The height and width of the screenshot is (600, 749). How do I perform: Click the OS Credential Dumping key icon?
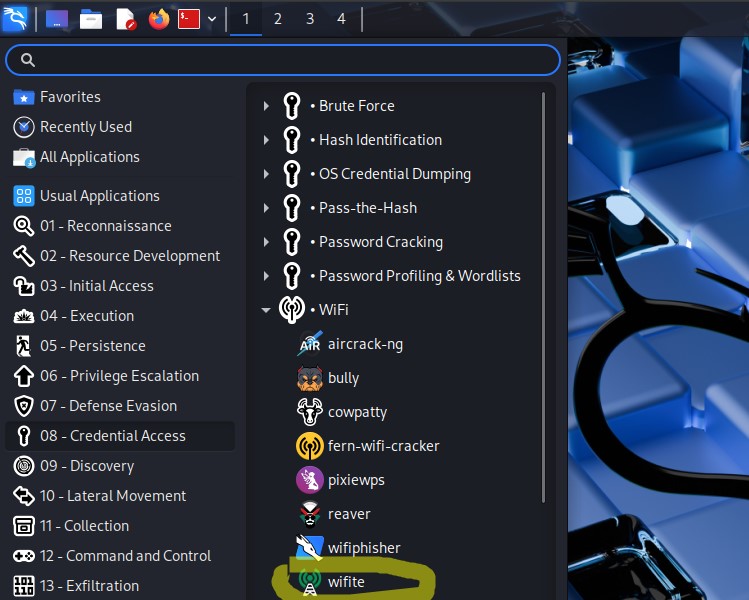coord(292,174)
